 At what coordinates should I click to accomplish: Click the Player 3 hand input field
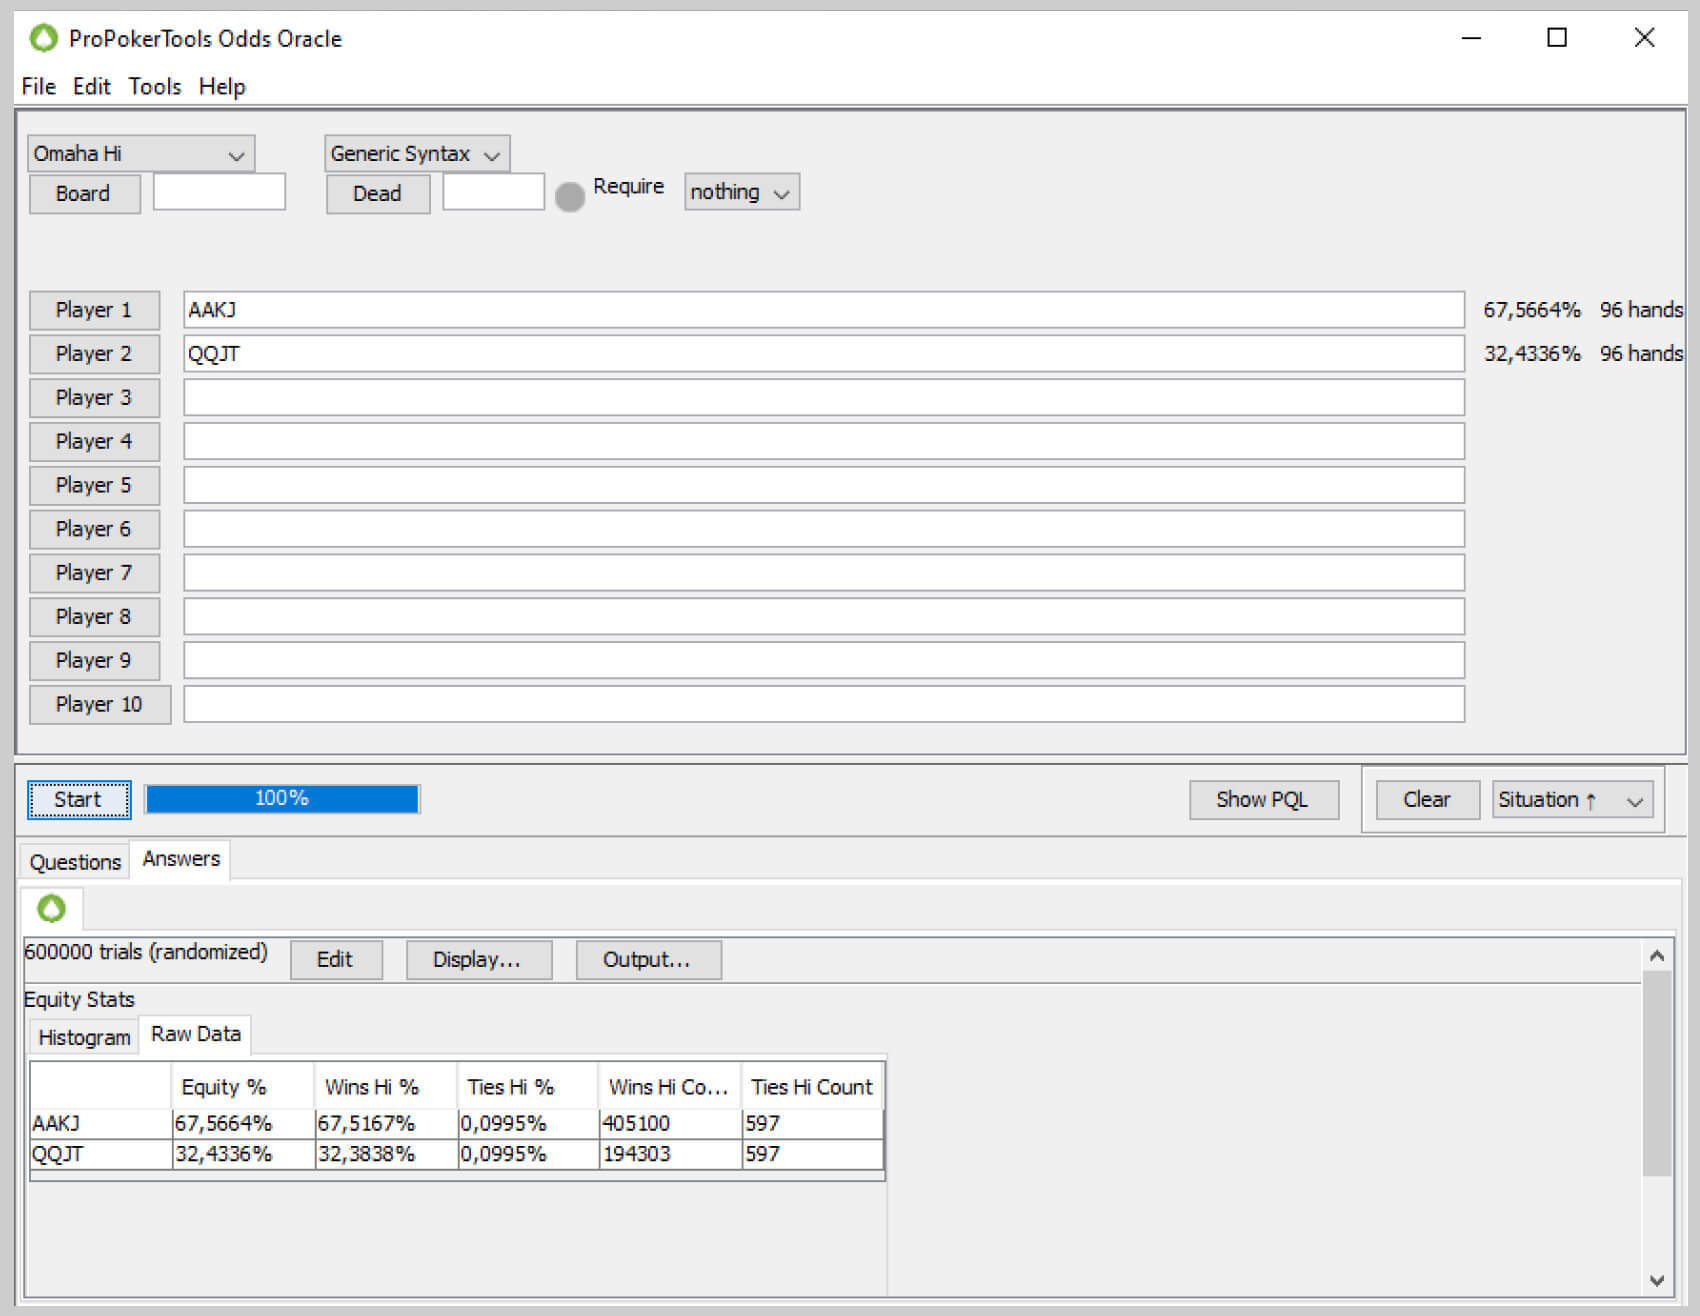[x=823, y=398]
